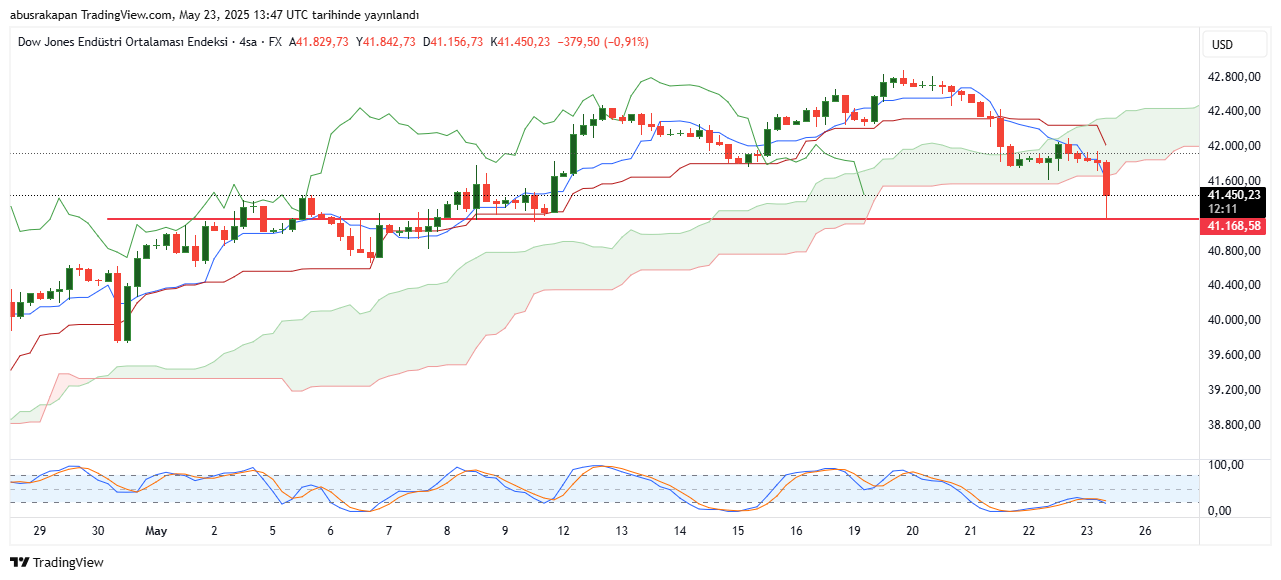Click the 6 date label on time axis

point(331,531)
